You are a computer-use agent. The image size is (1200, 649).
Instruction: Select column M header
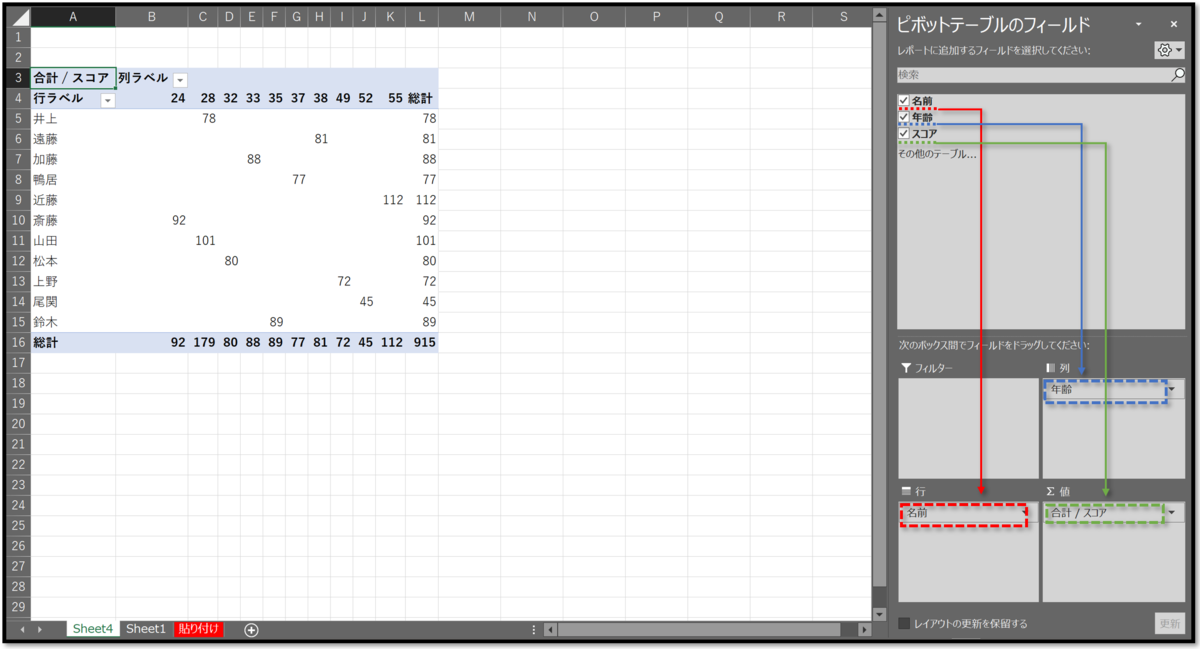(x=469, y=17)
